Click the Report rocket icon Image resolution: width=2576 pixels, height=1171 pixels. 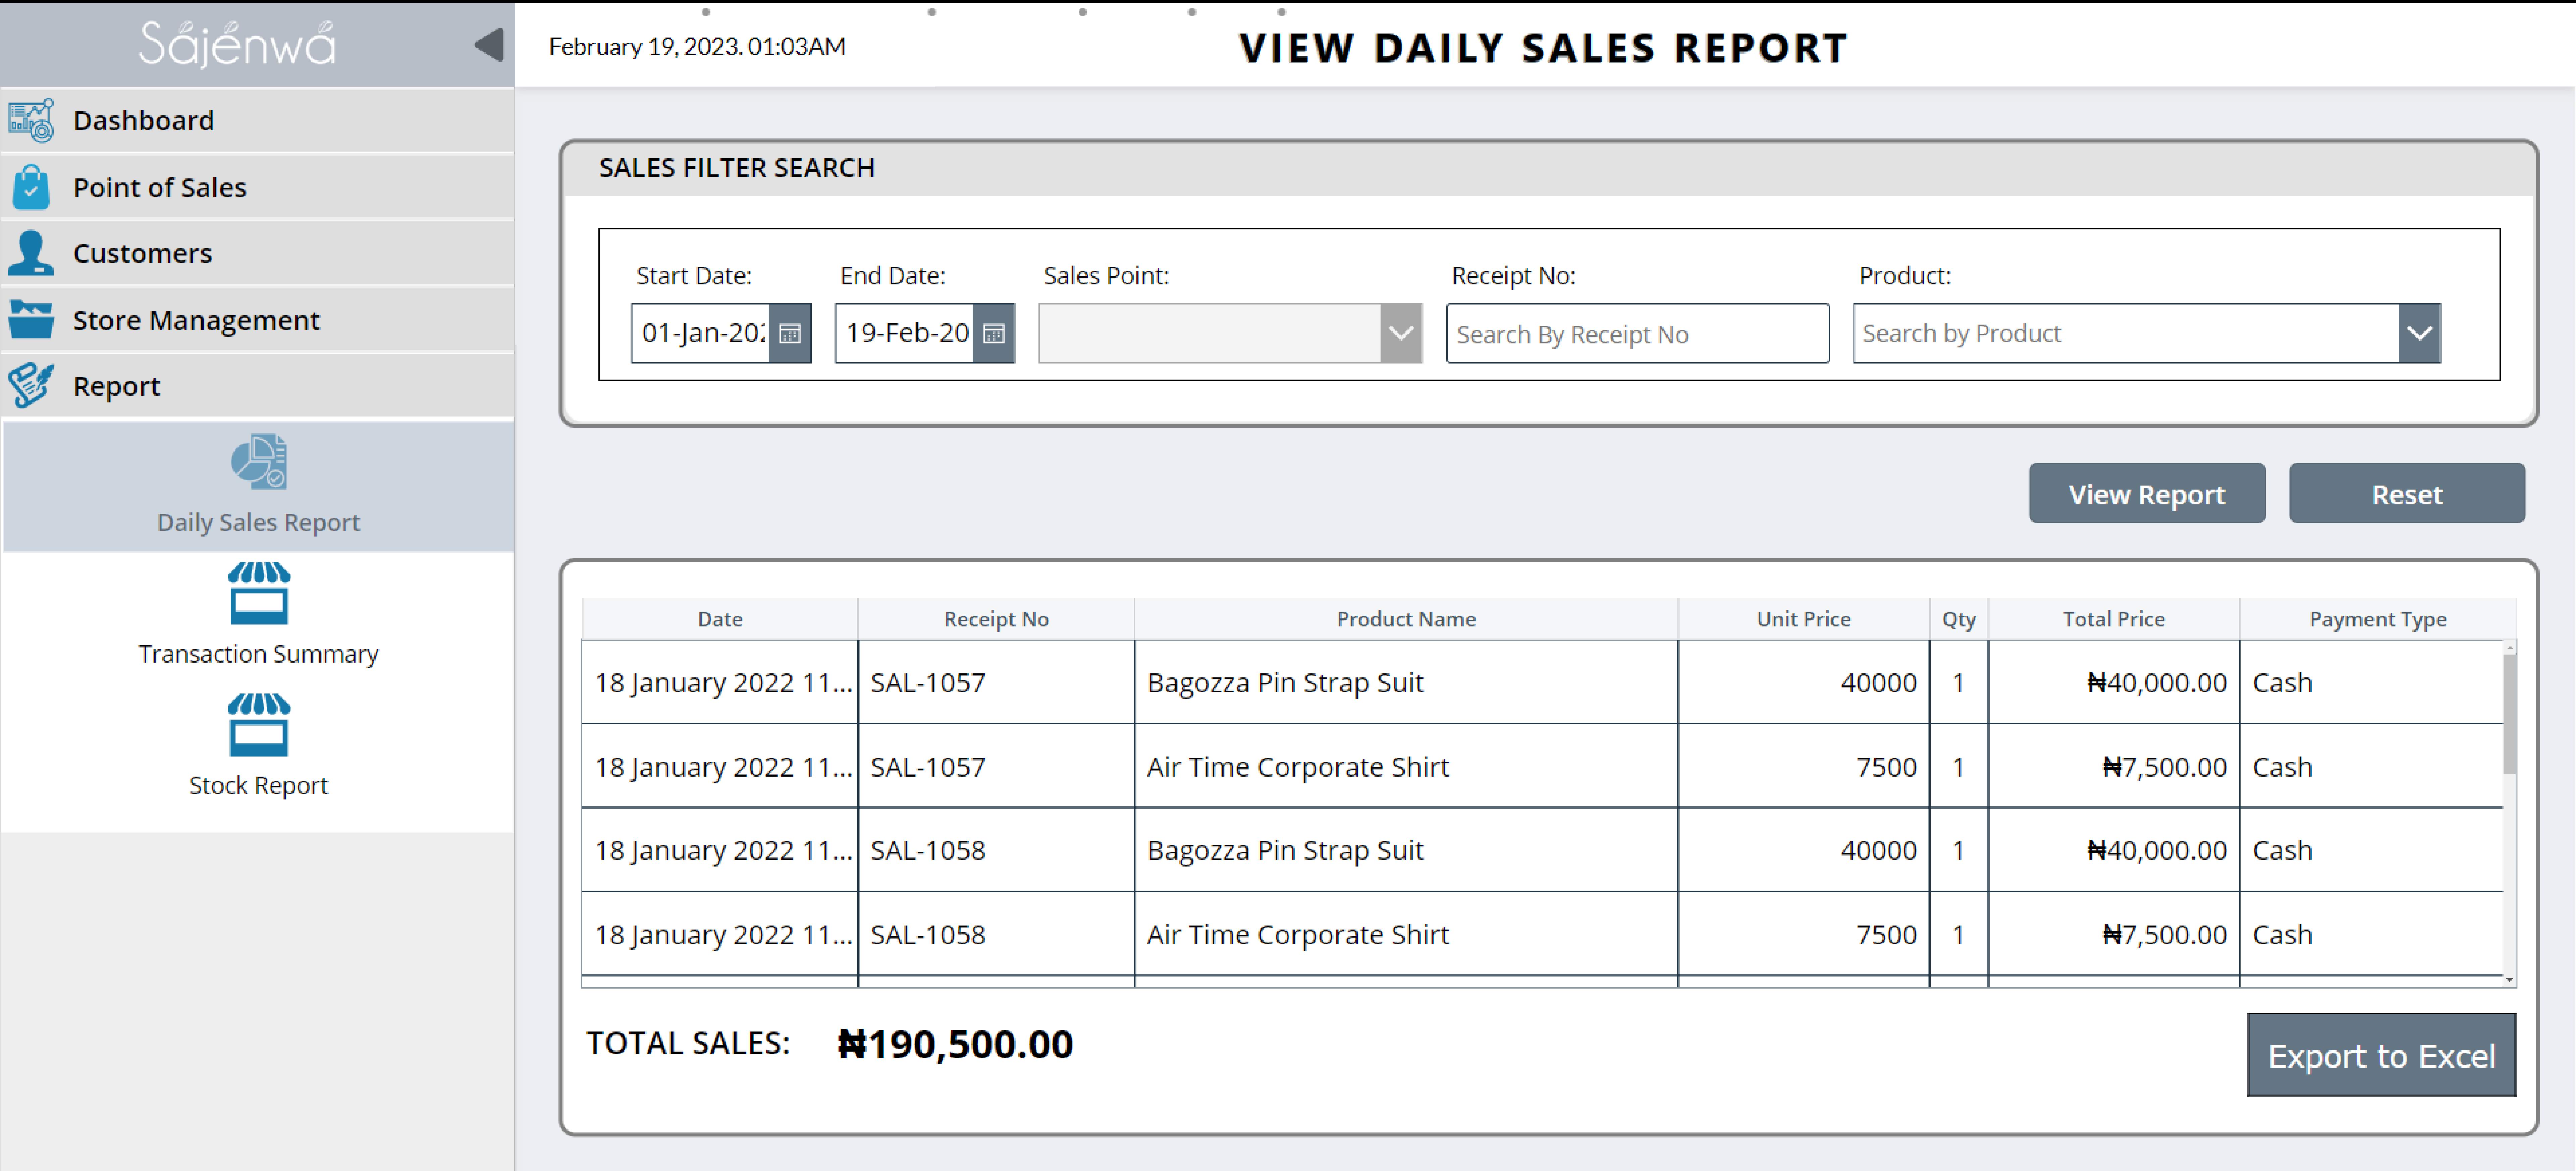(x=31, y=385)
